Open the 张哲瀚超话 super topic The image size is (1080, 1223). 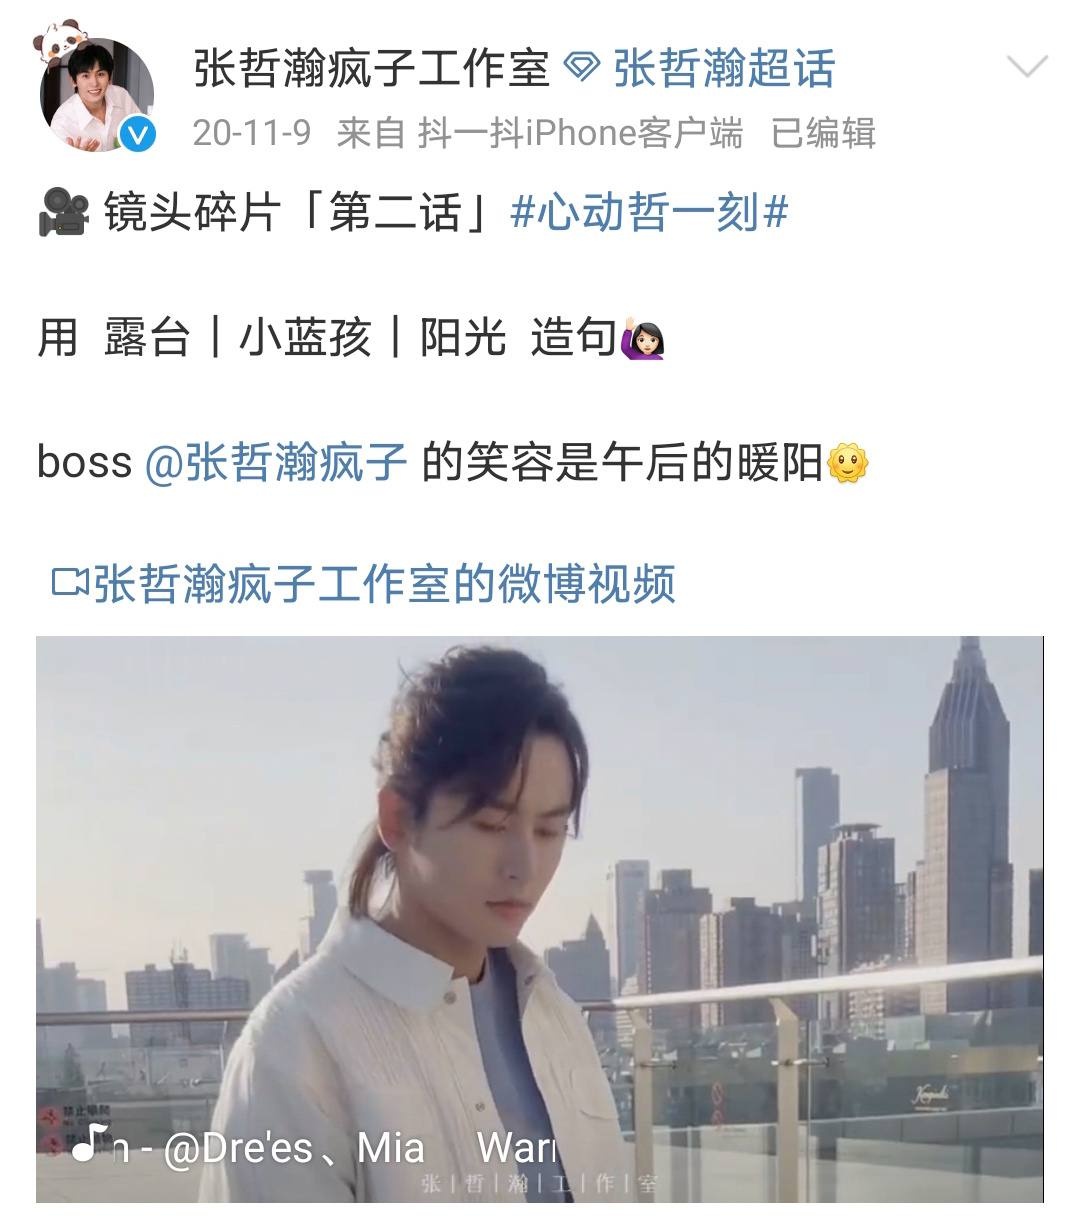click(x=723, y=69)
